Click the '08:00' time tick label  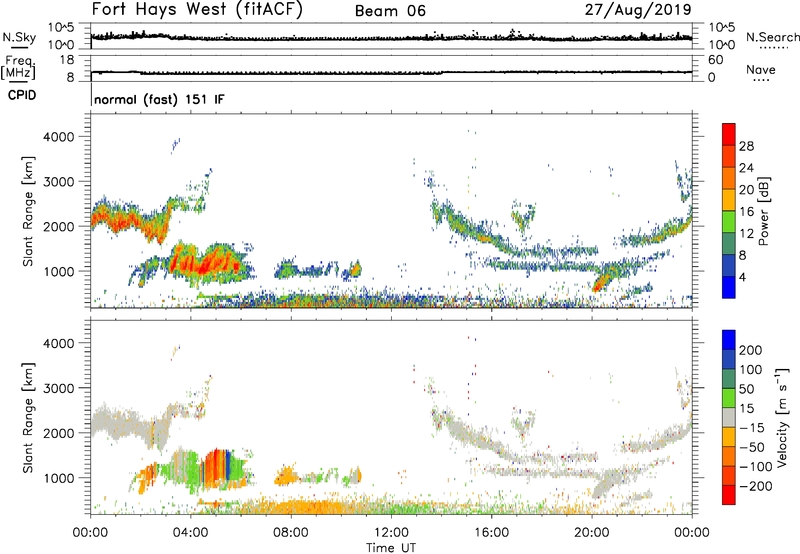pyautogui.click(x=290, y=533)
